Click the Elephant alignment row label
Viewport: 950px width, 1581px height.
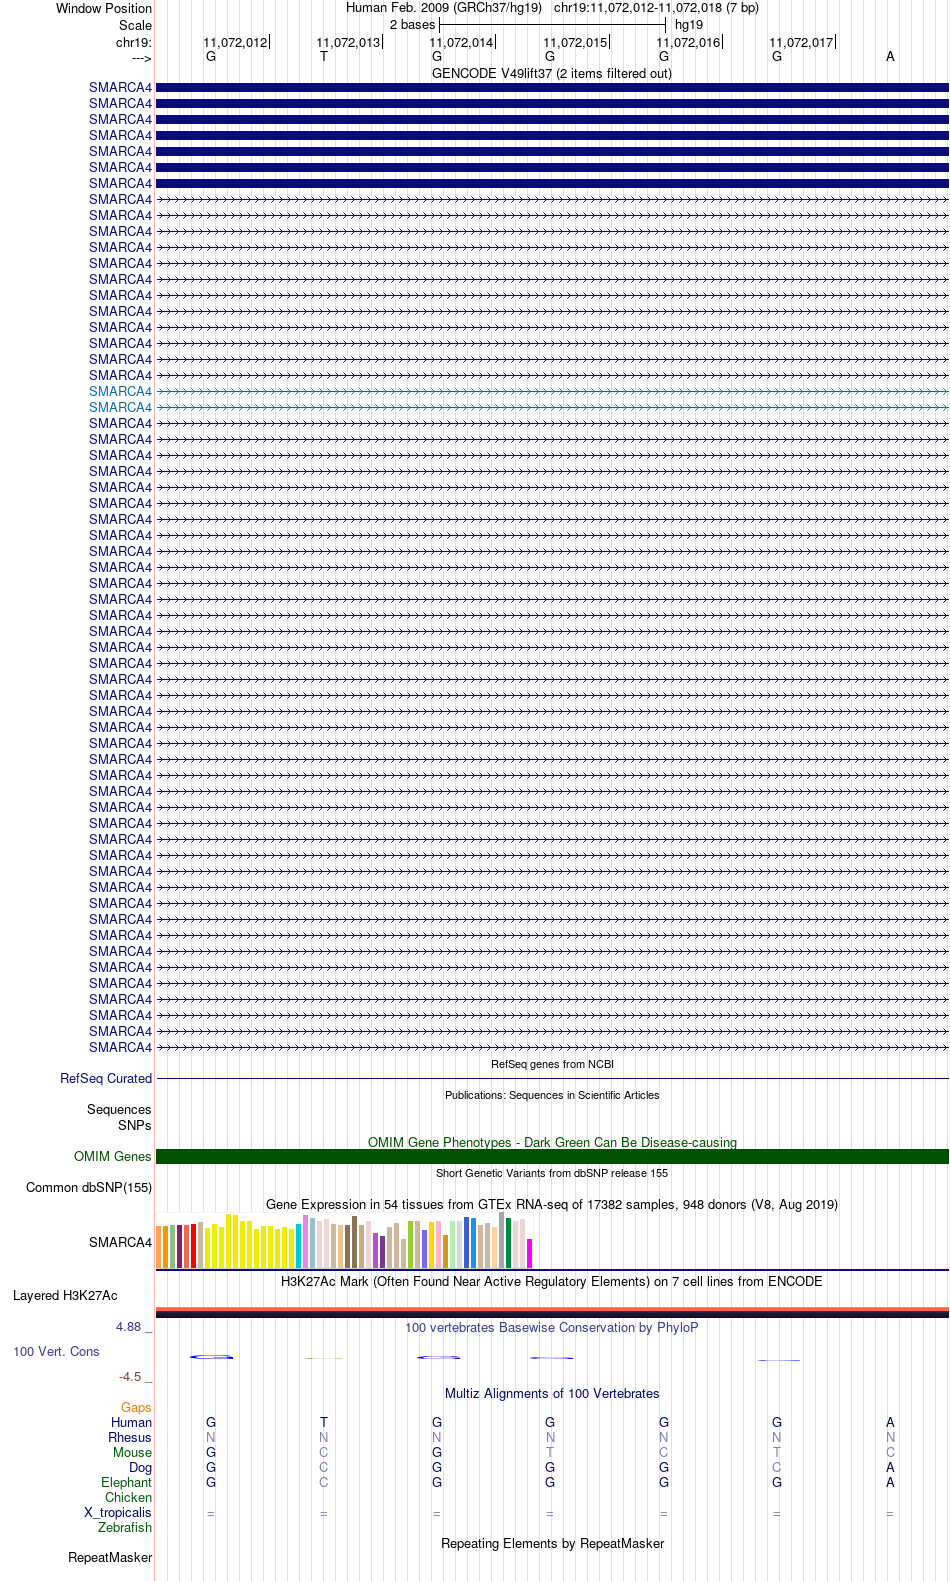tap(126, 1483)
